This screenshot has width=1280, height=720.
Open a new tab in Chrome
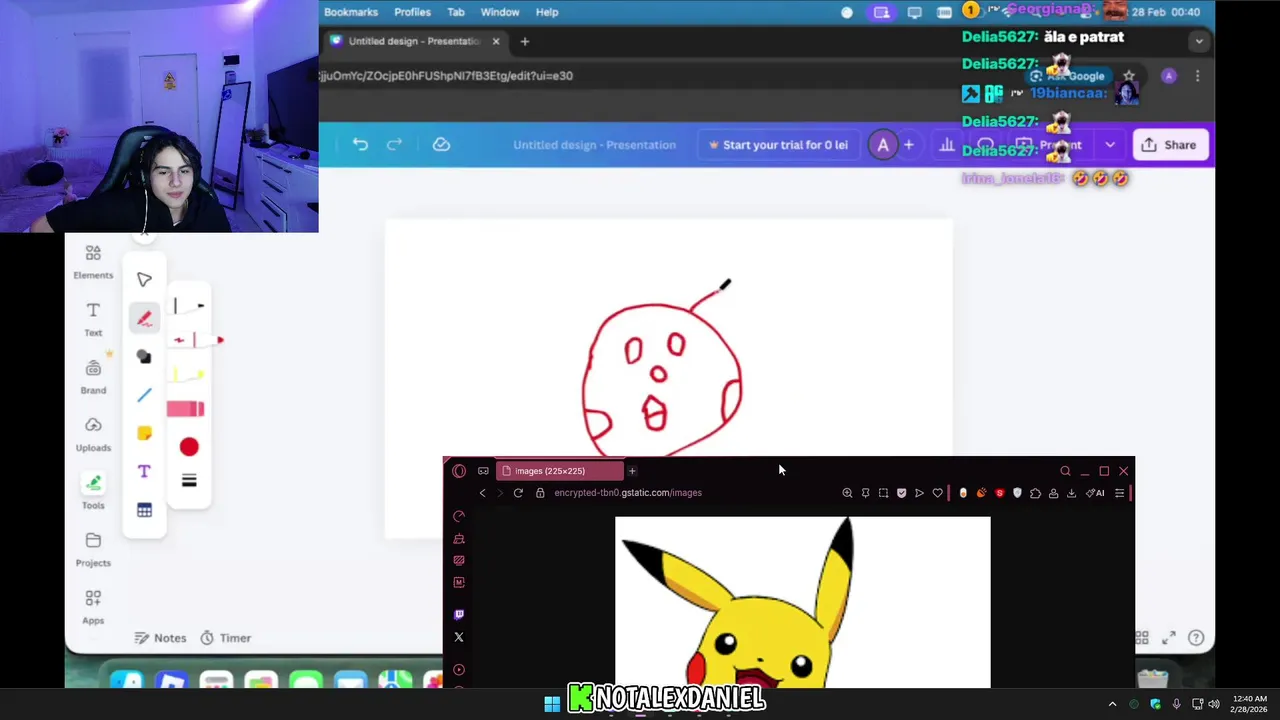point(524,41)
